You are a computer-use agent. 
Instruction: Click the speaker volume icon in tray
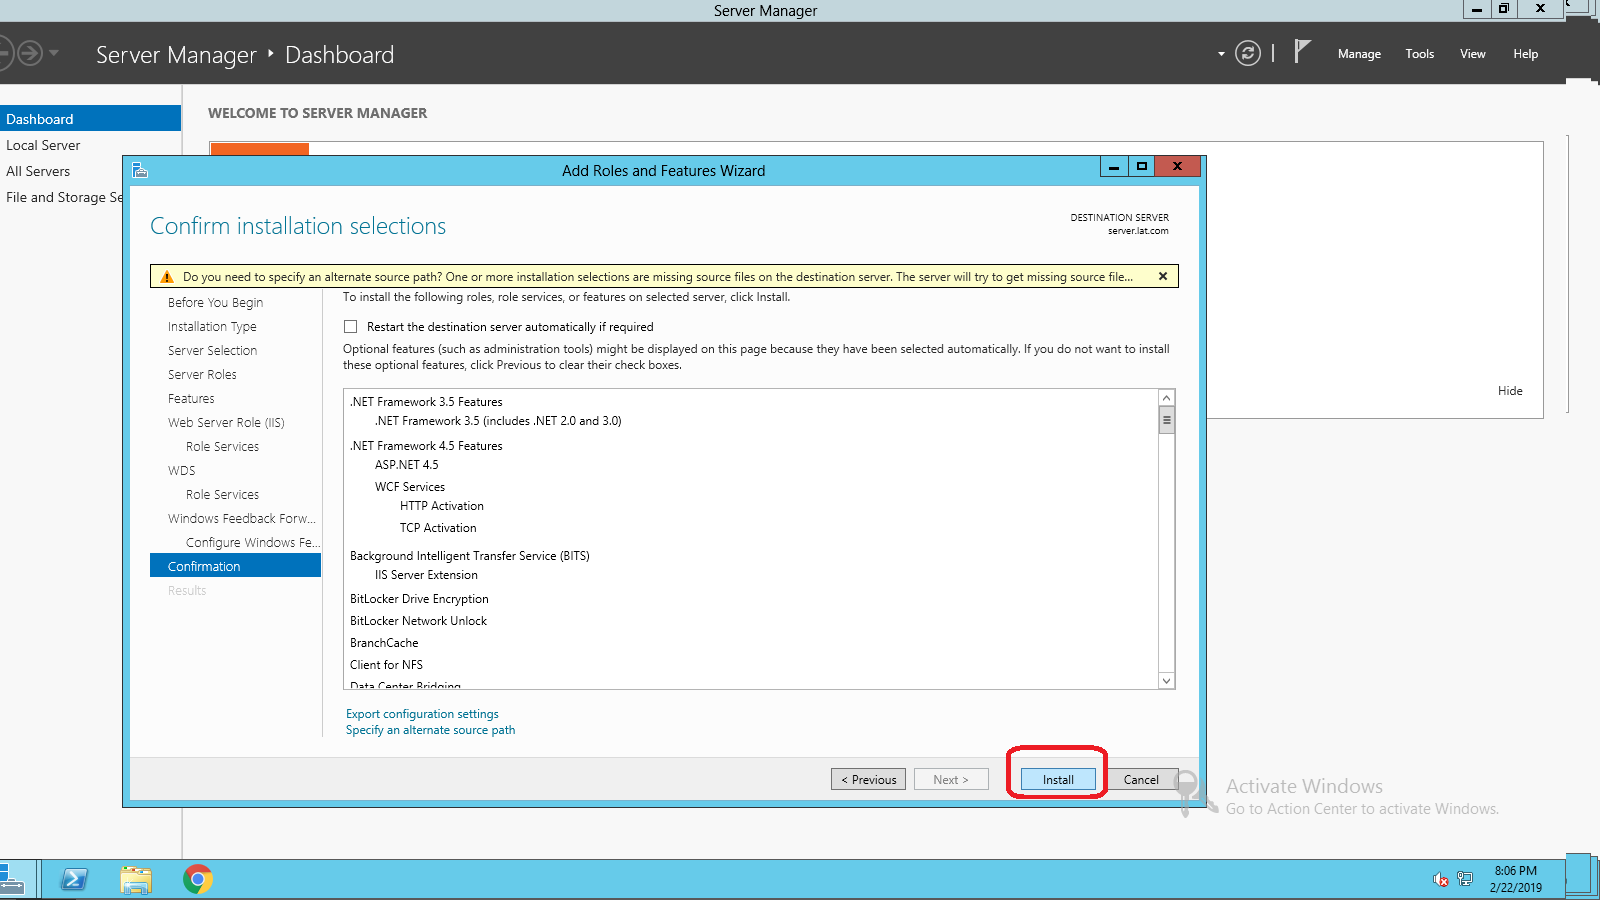(x=1441, y=879)
